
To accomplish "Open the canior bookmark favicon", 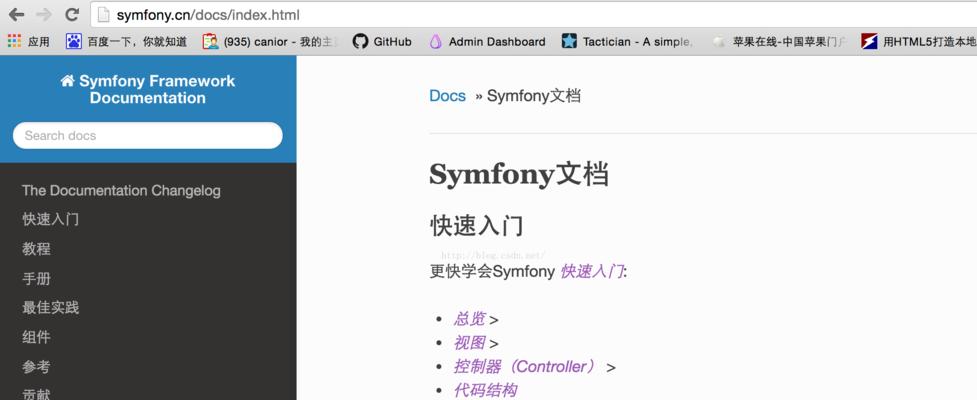I will tap(211, 42).
